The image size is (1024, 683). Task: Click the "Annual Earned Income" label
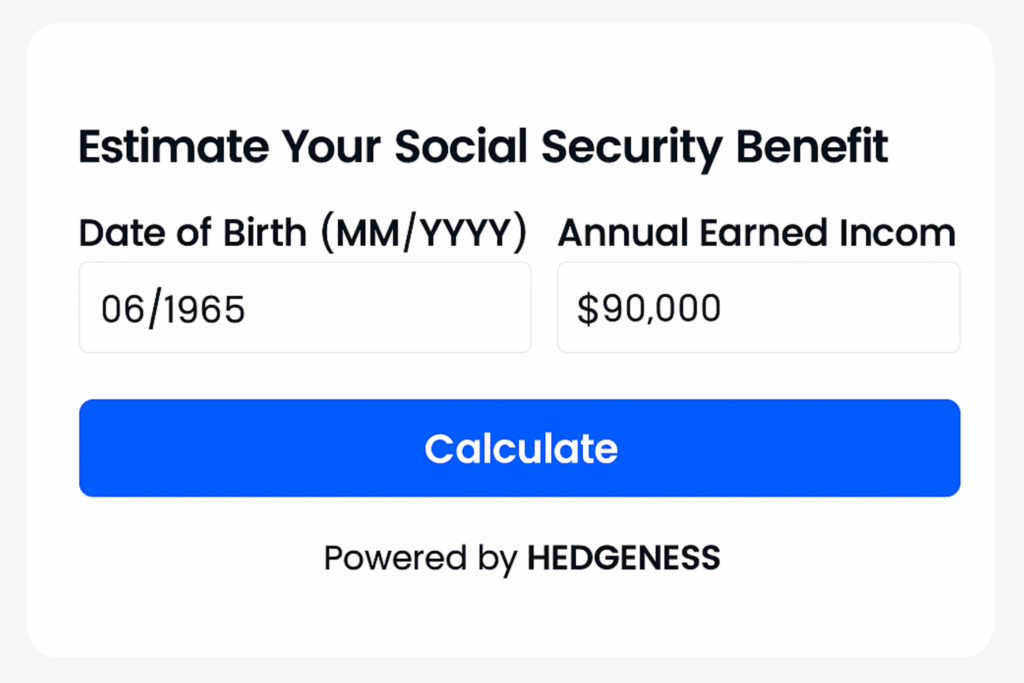coord(756,233)
